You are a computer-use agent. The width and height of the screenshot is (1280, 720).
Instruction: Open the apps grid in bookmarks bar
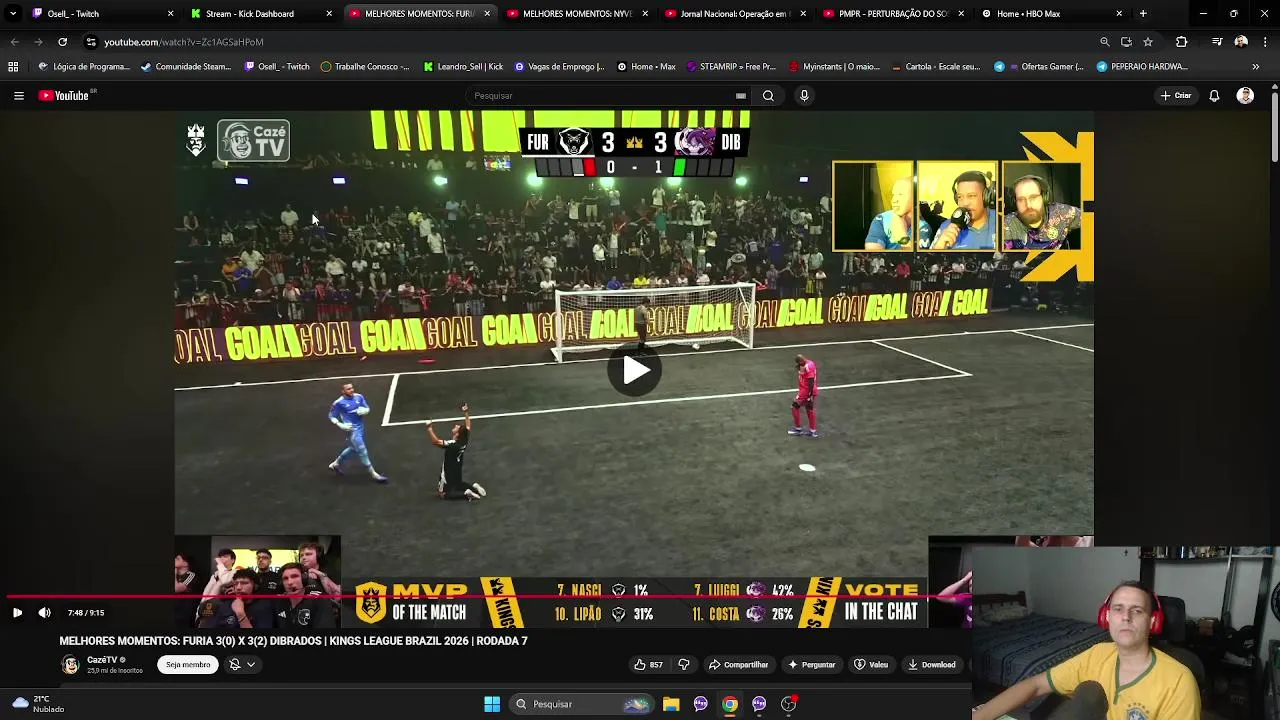click(13, 67)
